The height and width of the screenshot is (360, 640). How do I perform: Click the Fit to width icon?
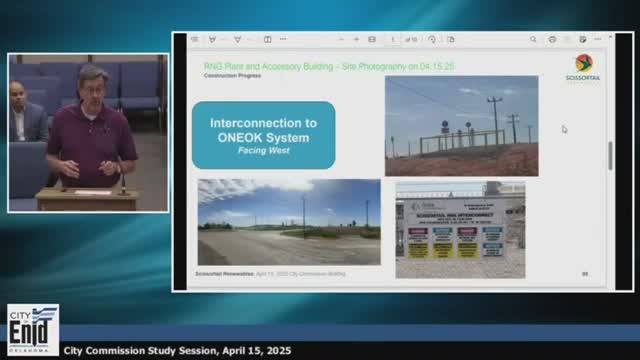pos(372,40)
